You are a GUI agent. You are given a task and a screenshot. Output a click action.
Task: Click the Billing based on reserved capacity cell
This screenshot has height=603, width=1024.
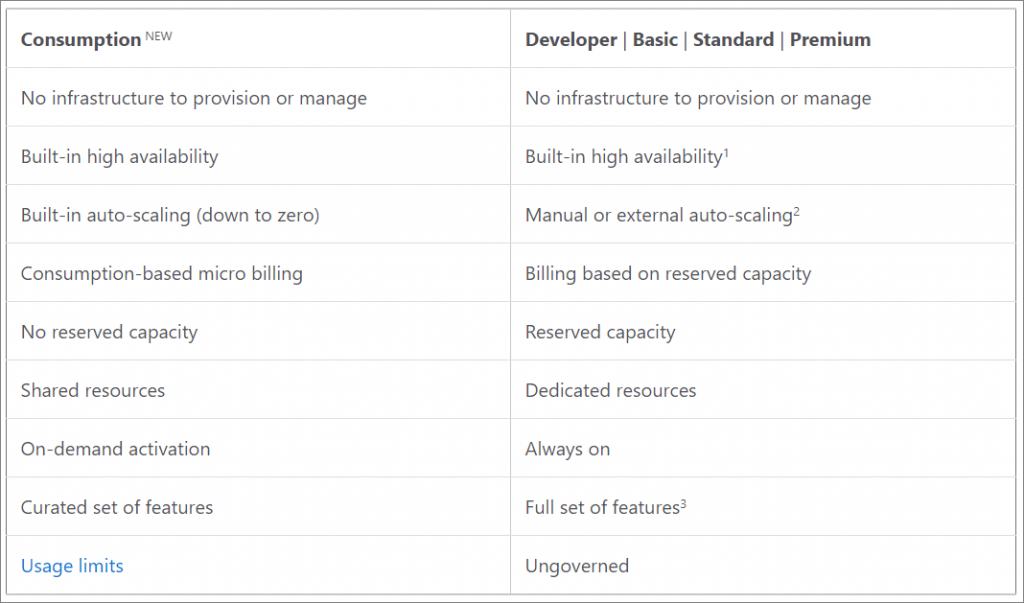[x=667, y=273]
